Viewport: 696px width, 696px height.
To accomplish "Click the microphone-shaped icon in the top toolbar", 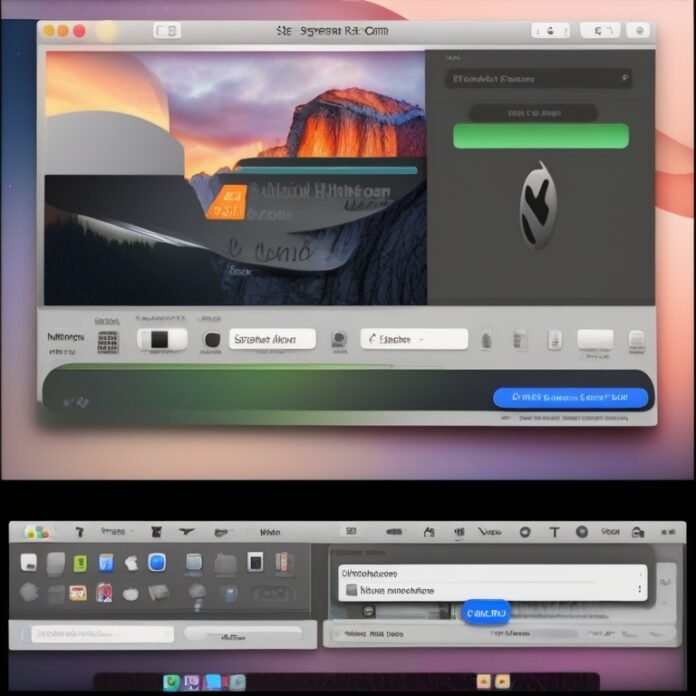I will coord(486,340).
